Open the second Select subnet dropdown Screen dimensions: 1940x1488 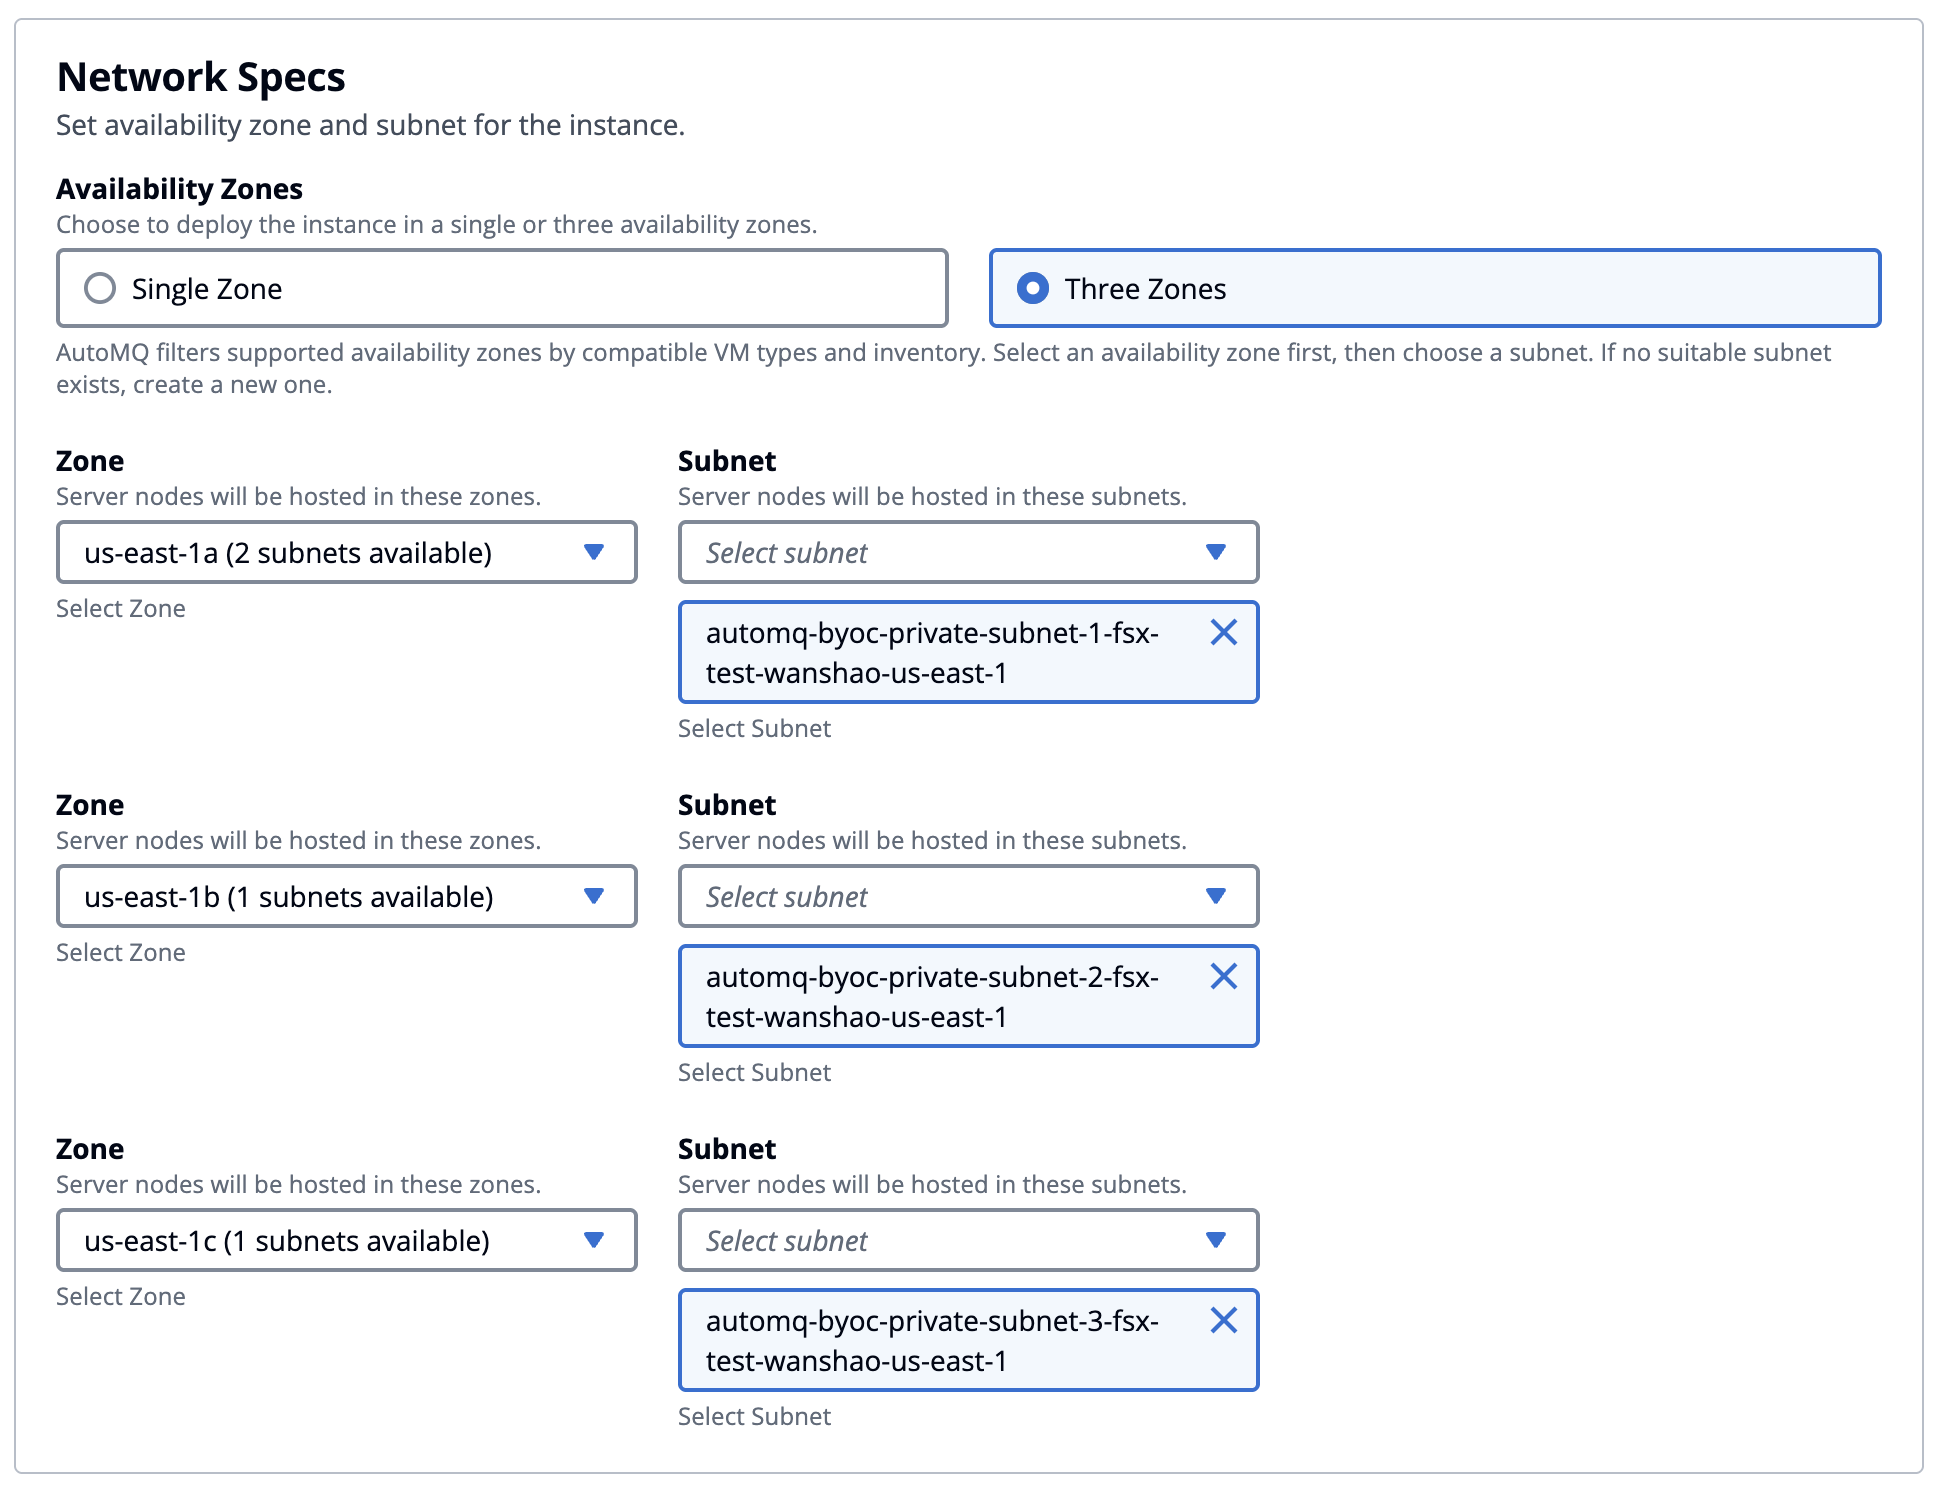coord(940,896)
